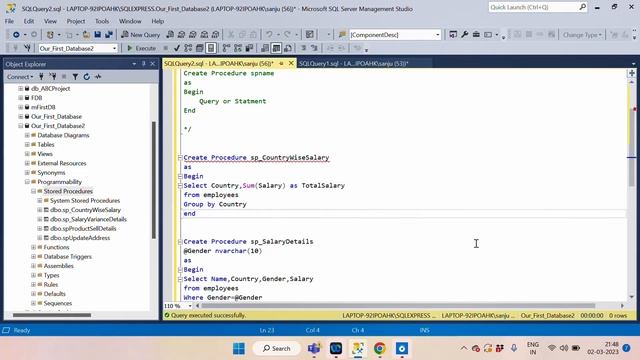Click the Windows Start button
This screenshot has width=640, height=360.
(239, 348)
